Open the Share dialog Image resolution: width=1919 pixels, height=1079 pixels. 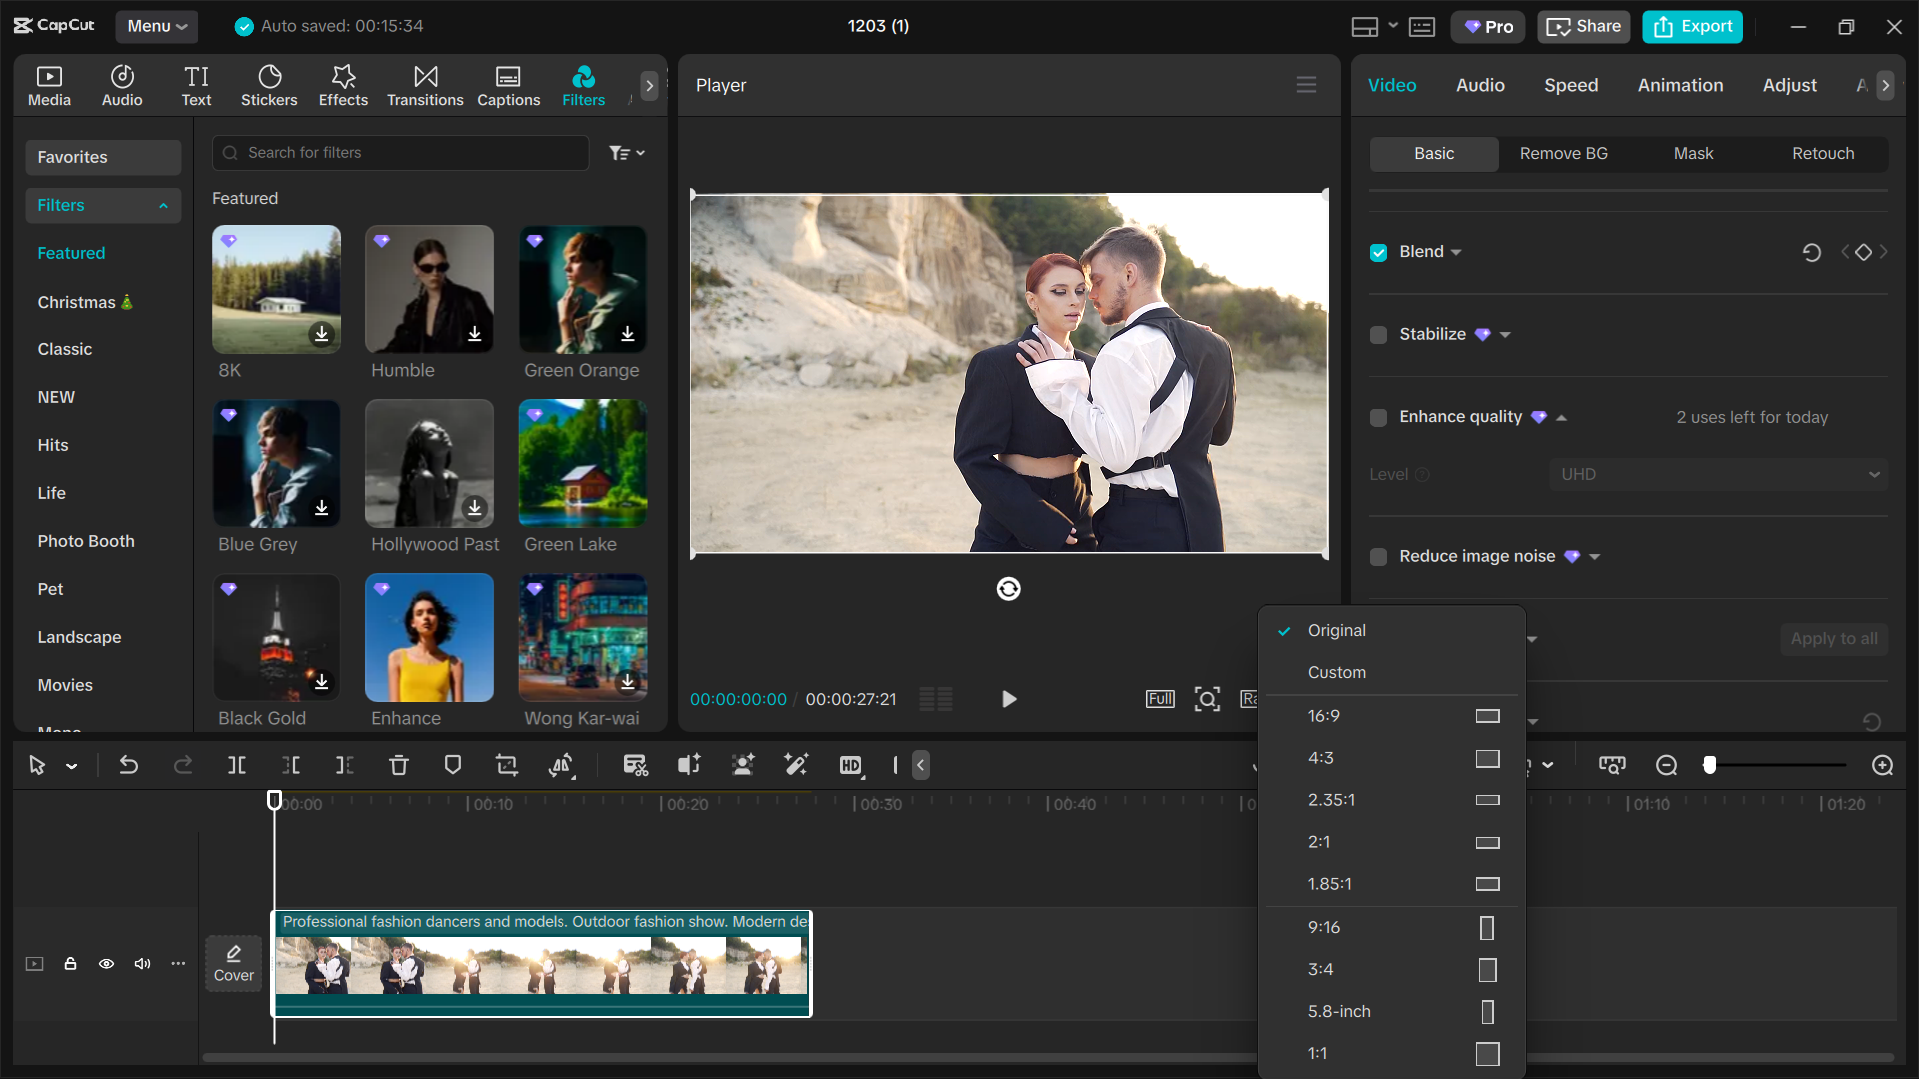[x=1583, y=26]
